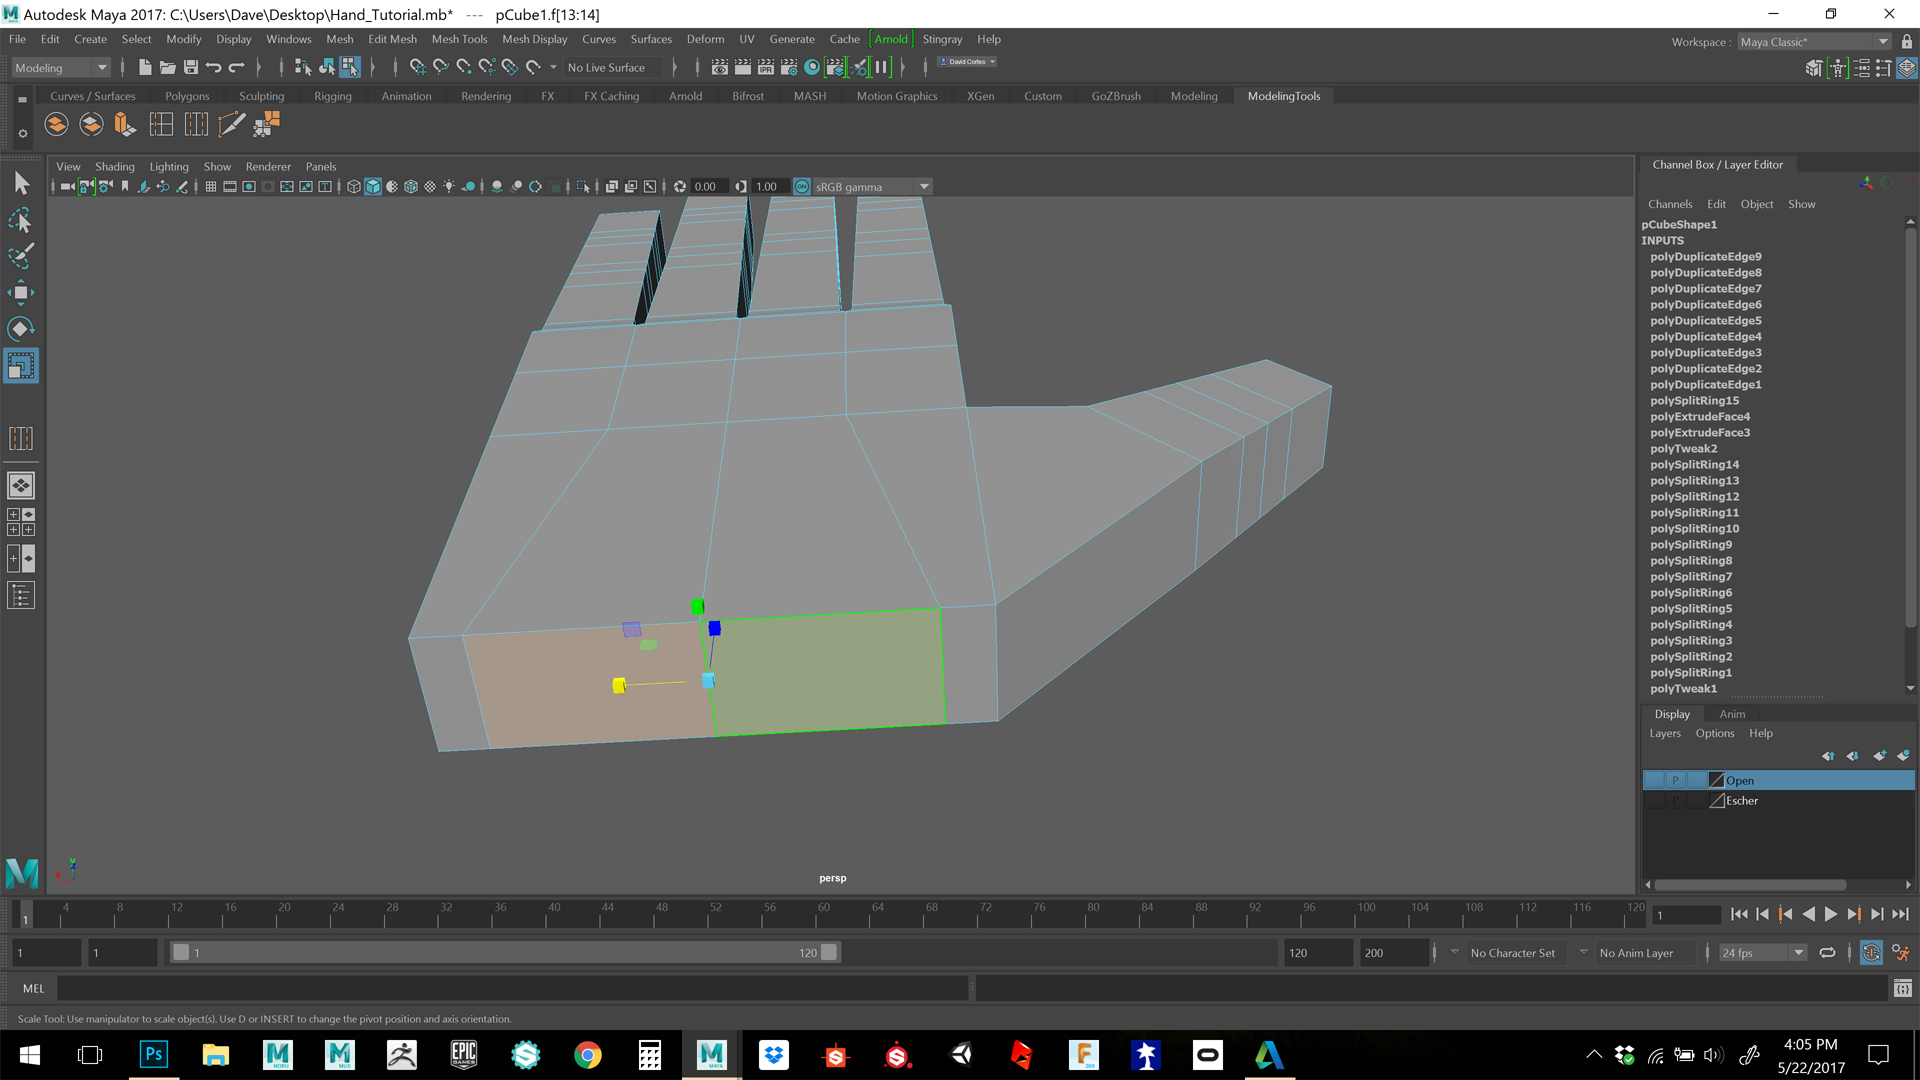The image size is (1920, 1080).
Task: Open shelf options gear menu
Action: 22,133
